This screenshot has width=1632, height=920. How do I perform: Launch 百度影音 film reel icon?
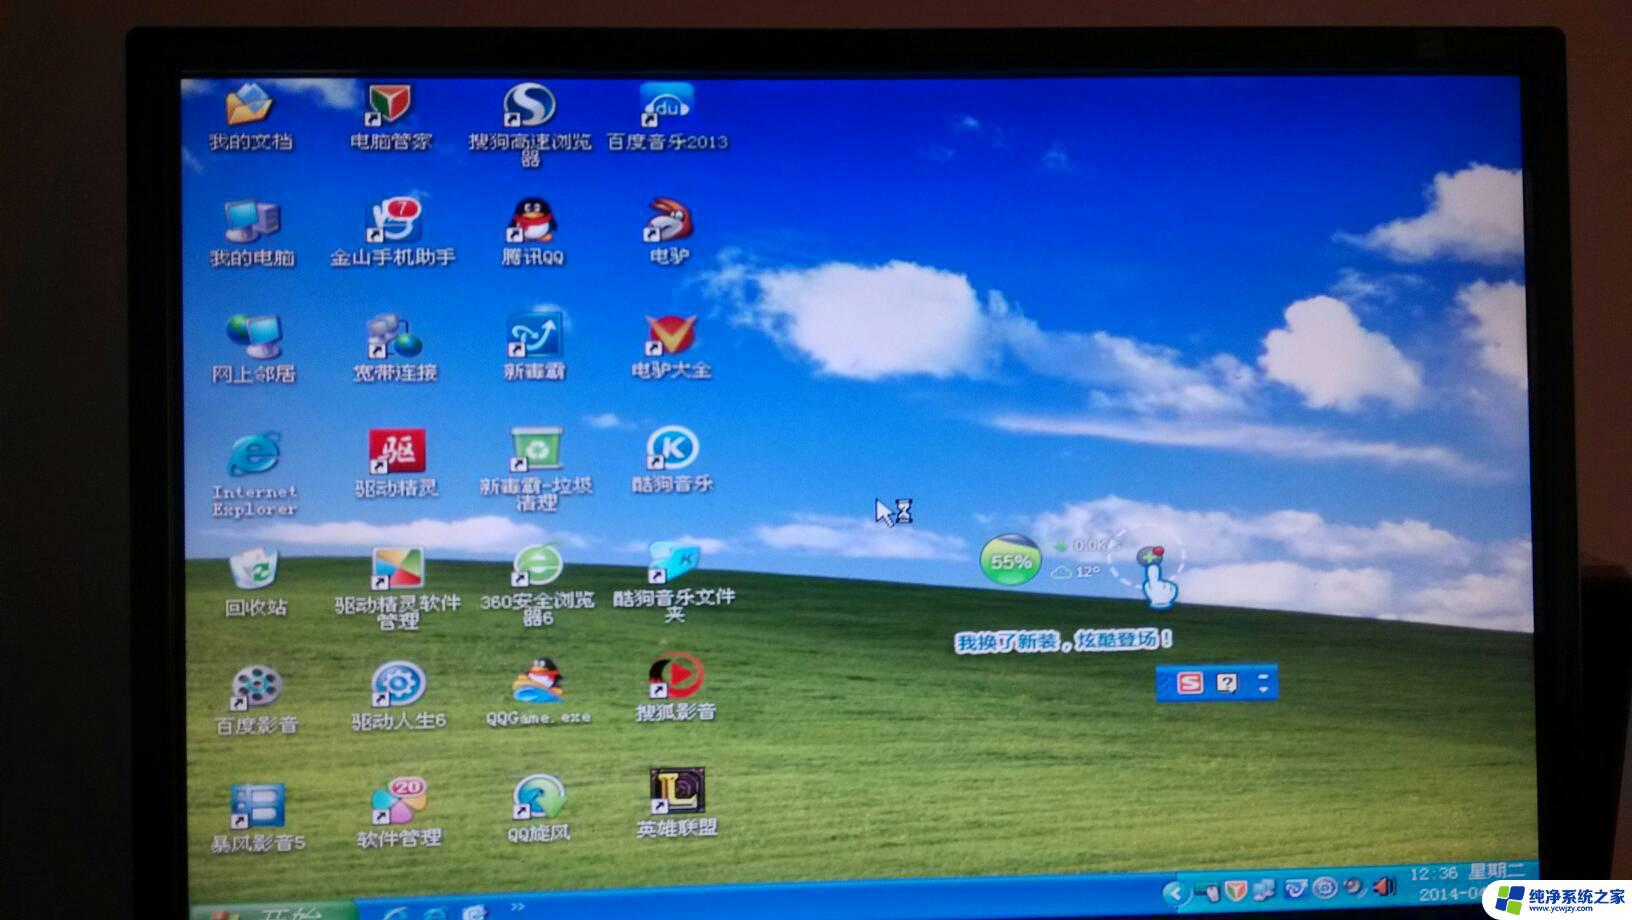pos(257,700)
